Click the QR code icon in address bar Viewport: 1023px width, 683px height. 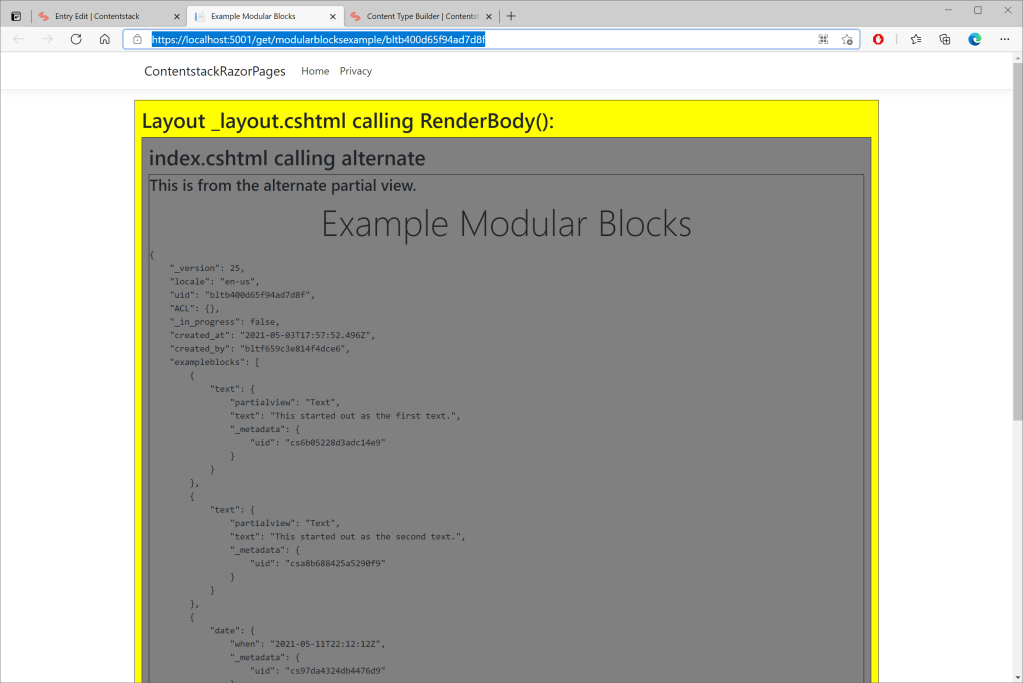click(x=823, y=39)
